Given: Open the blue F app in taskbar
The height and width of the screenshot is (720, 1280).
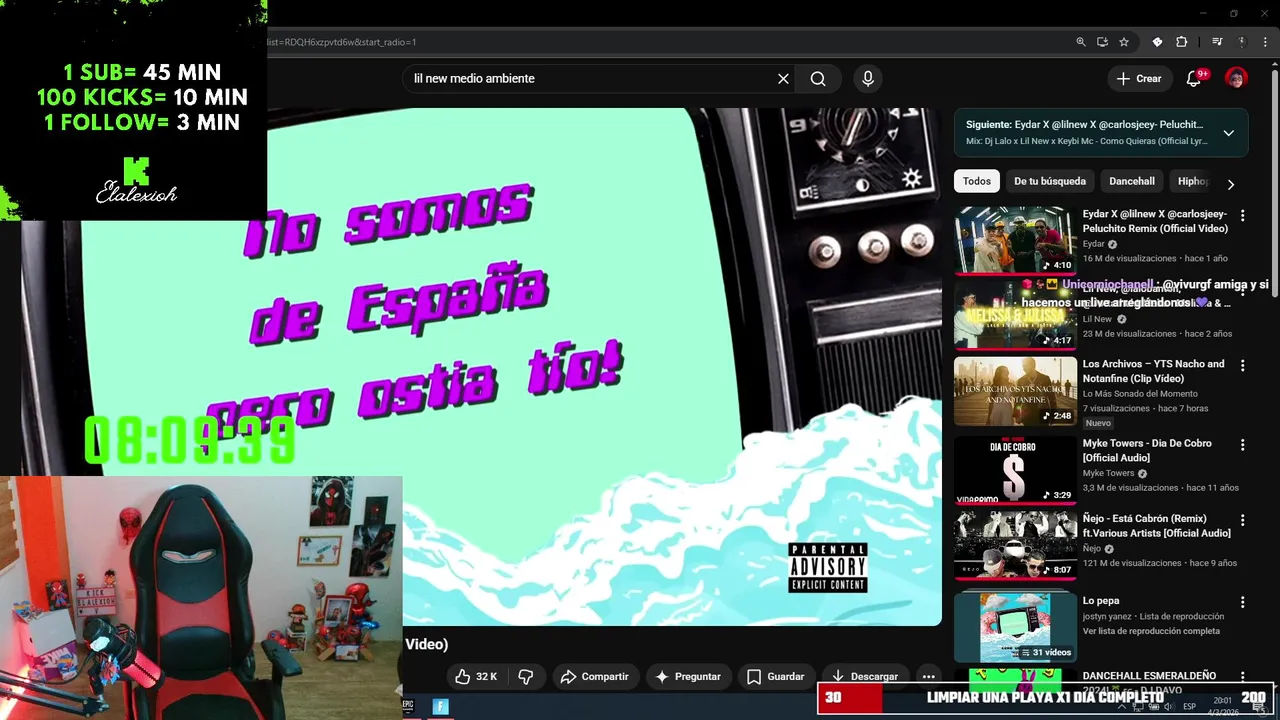Looking at the screenshot, I should coord(440,706).
